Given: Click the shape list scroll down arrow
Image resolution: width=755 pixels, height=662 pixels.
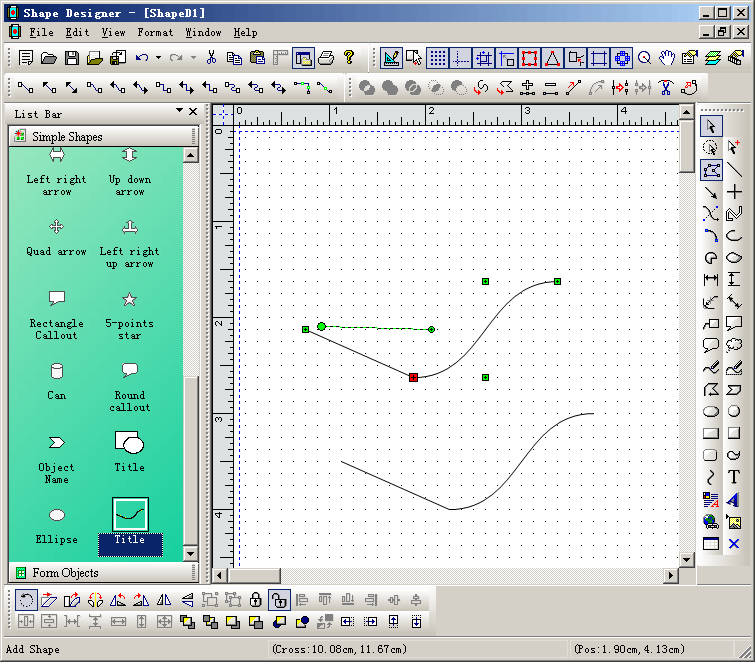Looking at the screenshot, I should tap(191, 554).
